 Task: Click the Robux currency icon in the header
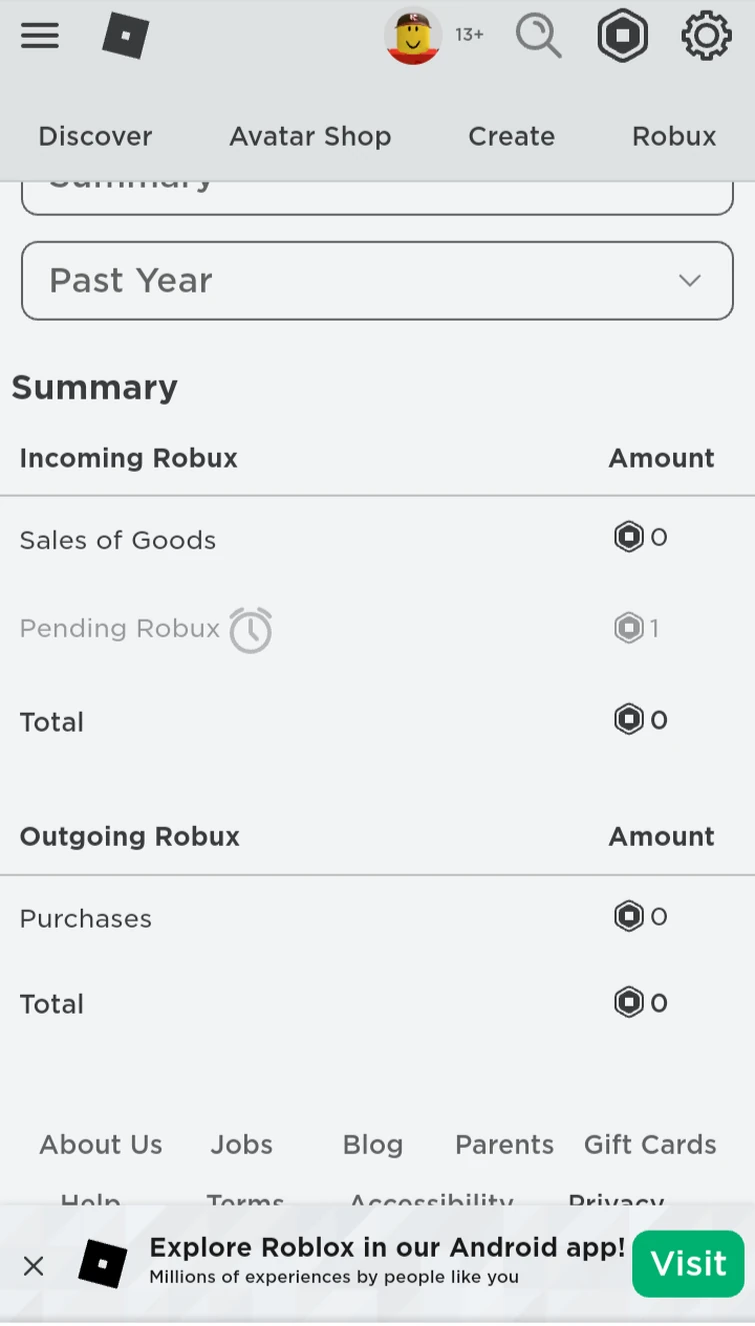(x=622, y=35)
